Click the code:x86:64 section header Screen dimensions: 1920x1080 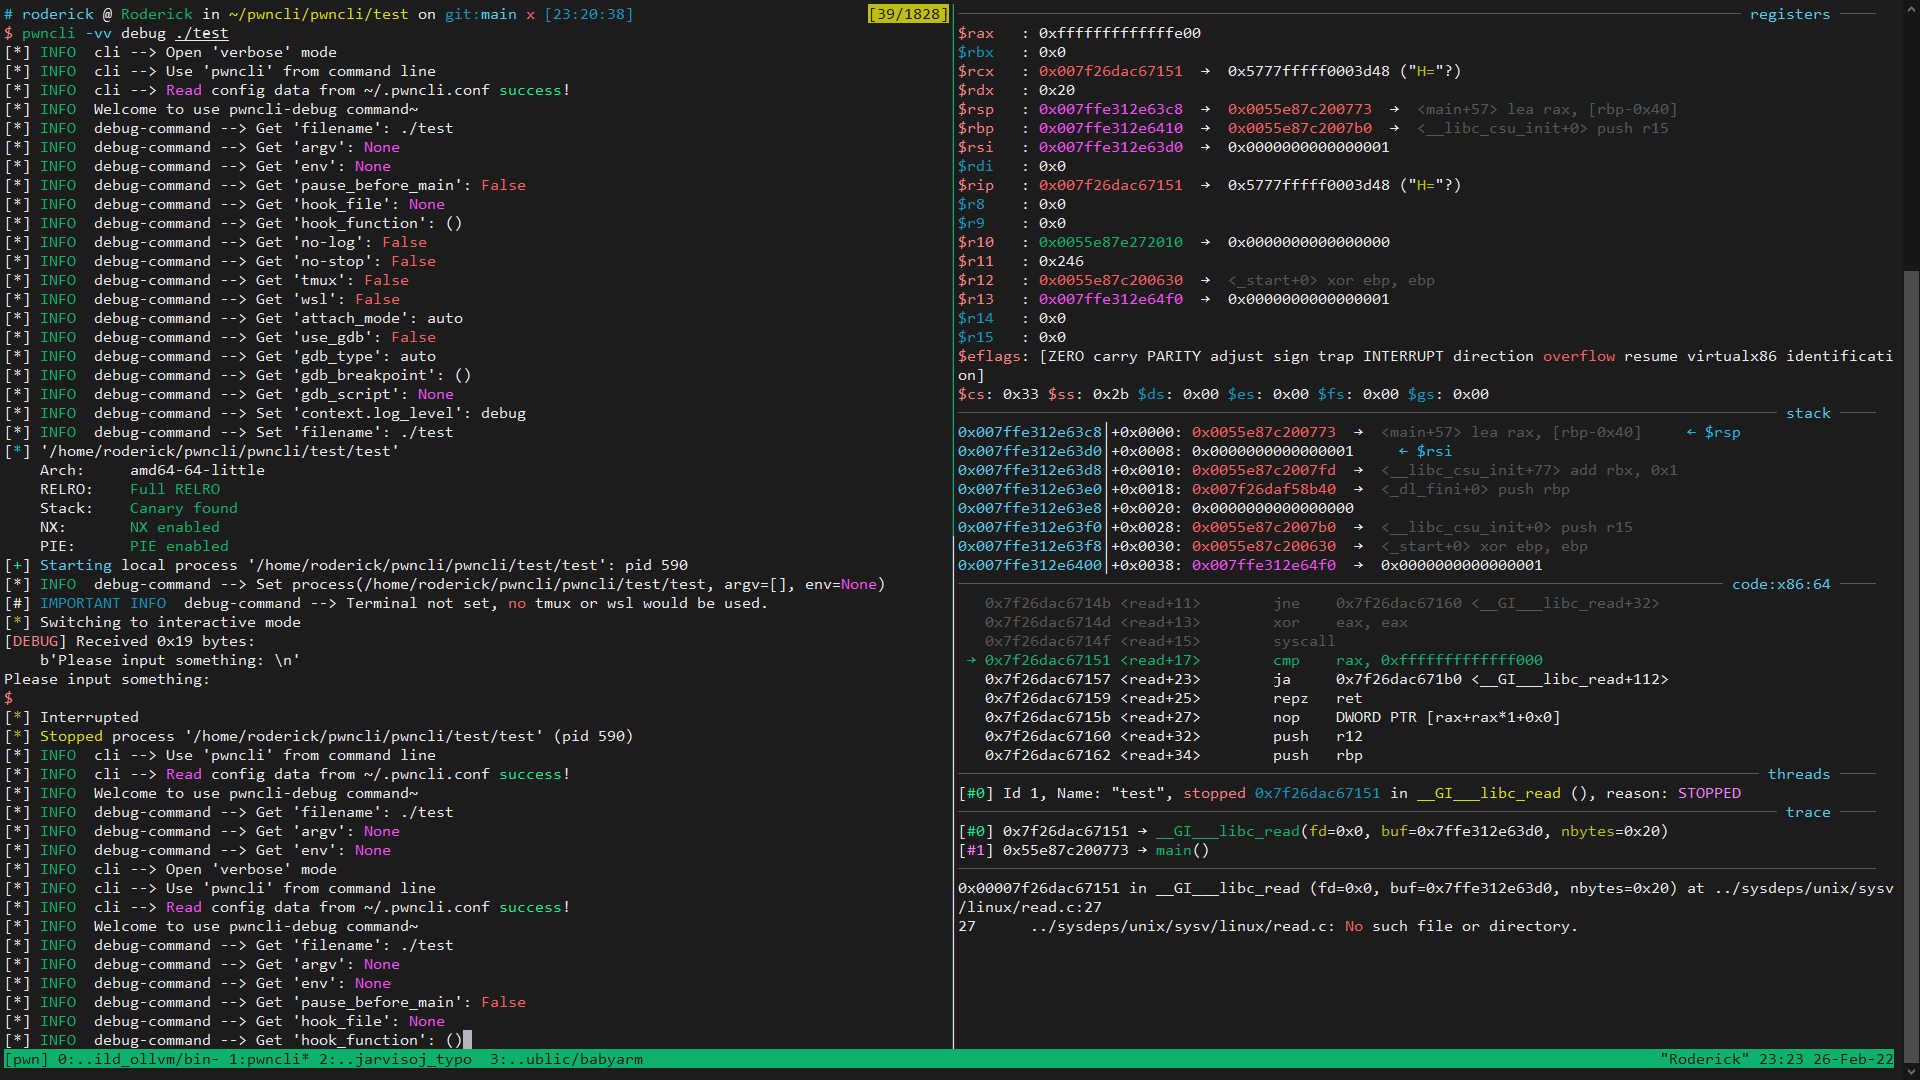pyautogui.click(x=1780, y=584)
